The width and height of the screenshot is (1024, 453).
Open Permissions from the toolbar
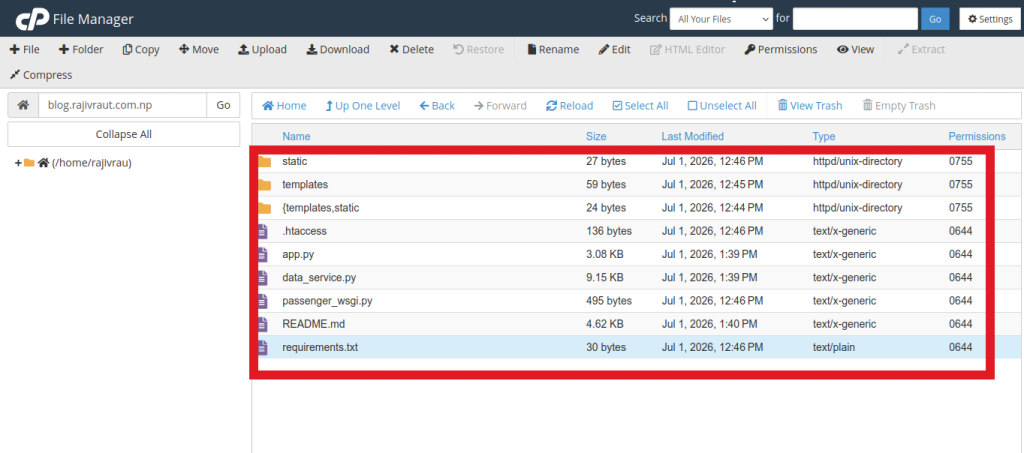point(780,50)
